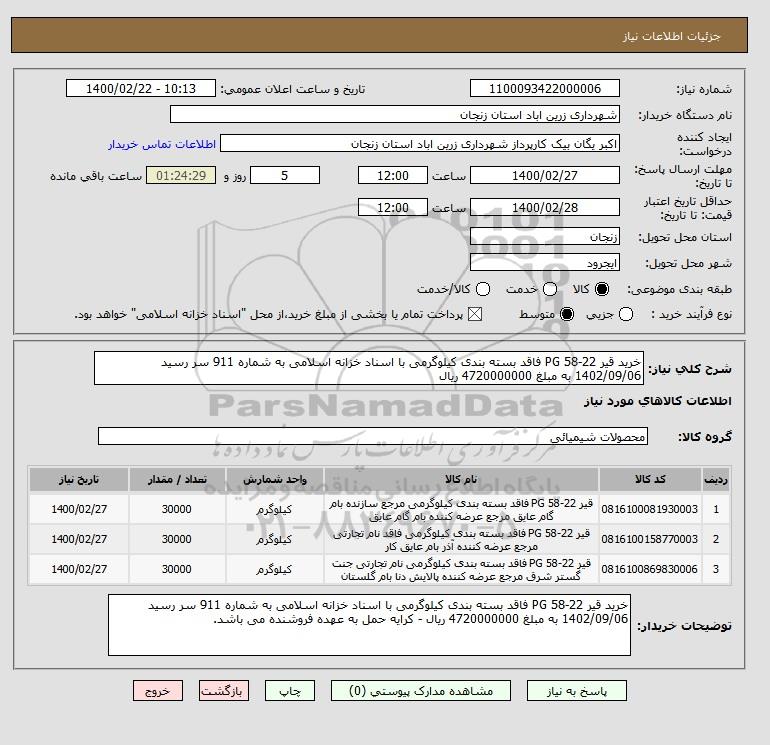Click the buyer name field شهرداری زرین اباد

coord(395,114)
